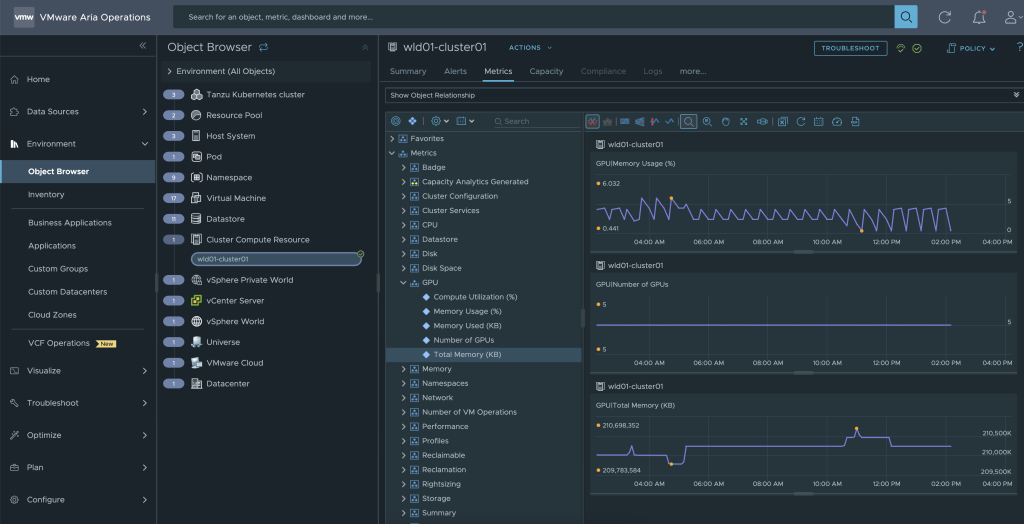Open the Capacity tab
Viewport: 1024px width, 524px height.
tap(547, 71)
